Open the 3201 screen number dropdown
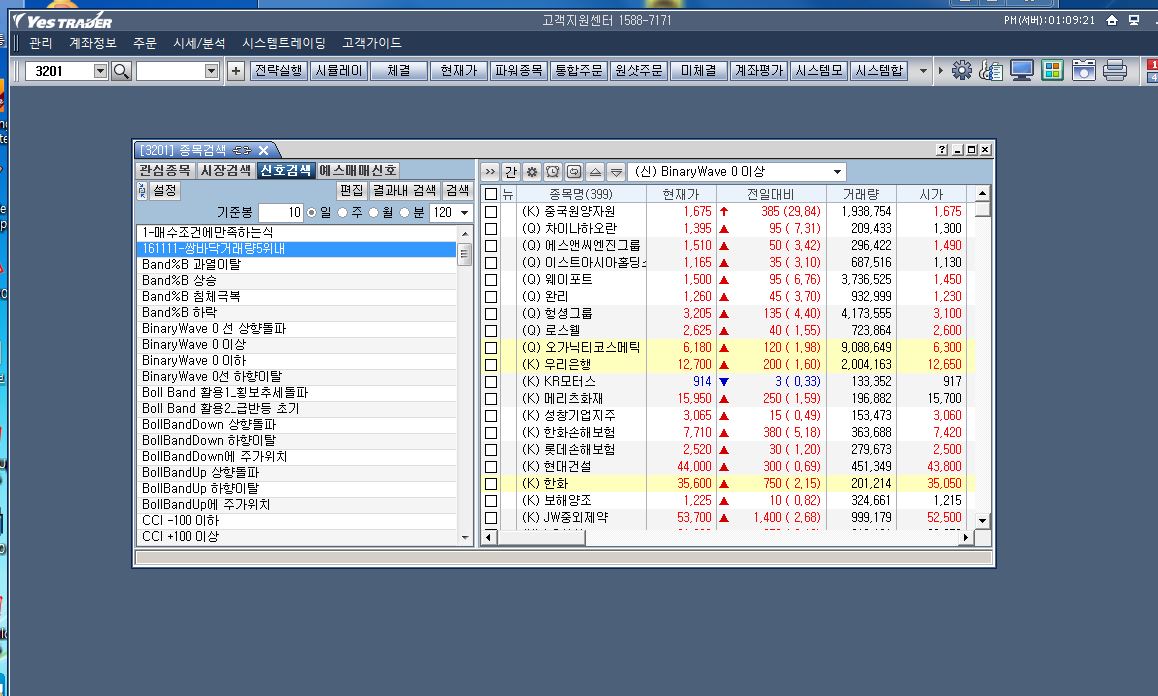 (x=100, y=71)
